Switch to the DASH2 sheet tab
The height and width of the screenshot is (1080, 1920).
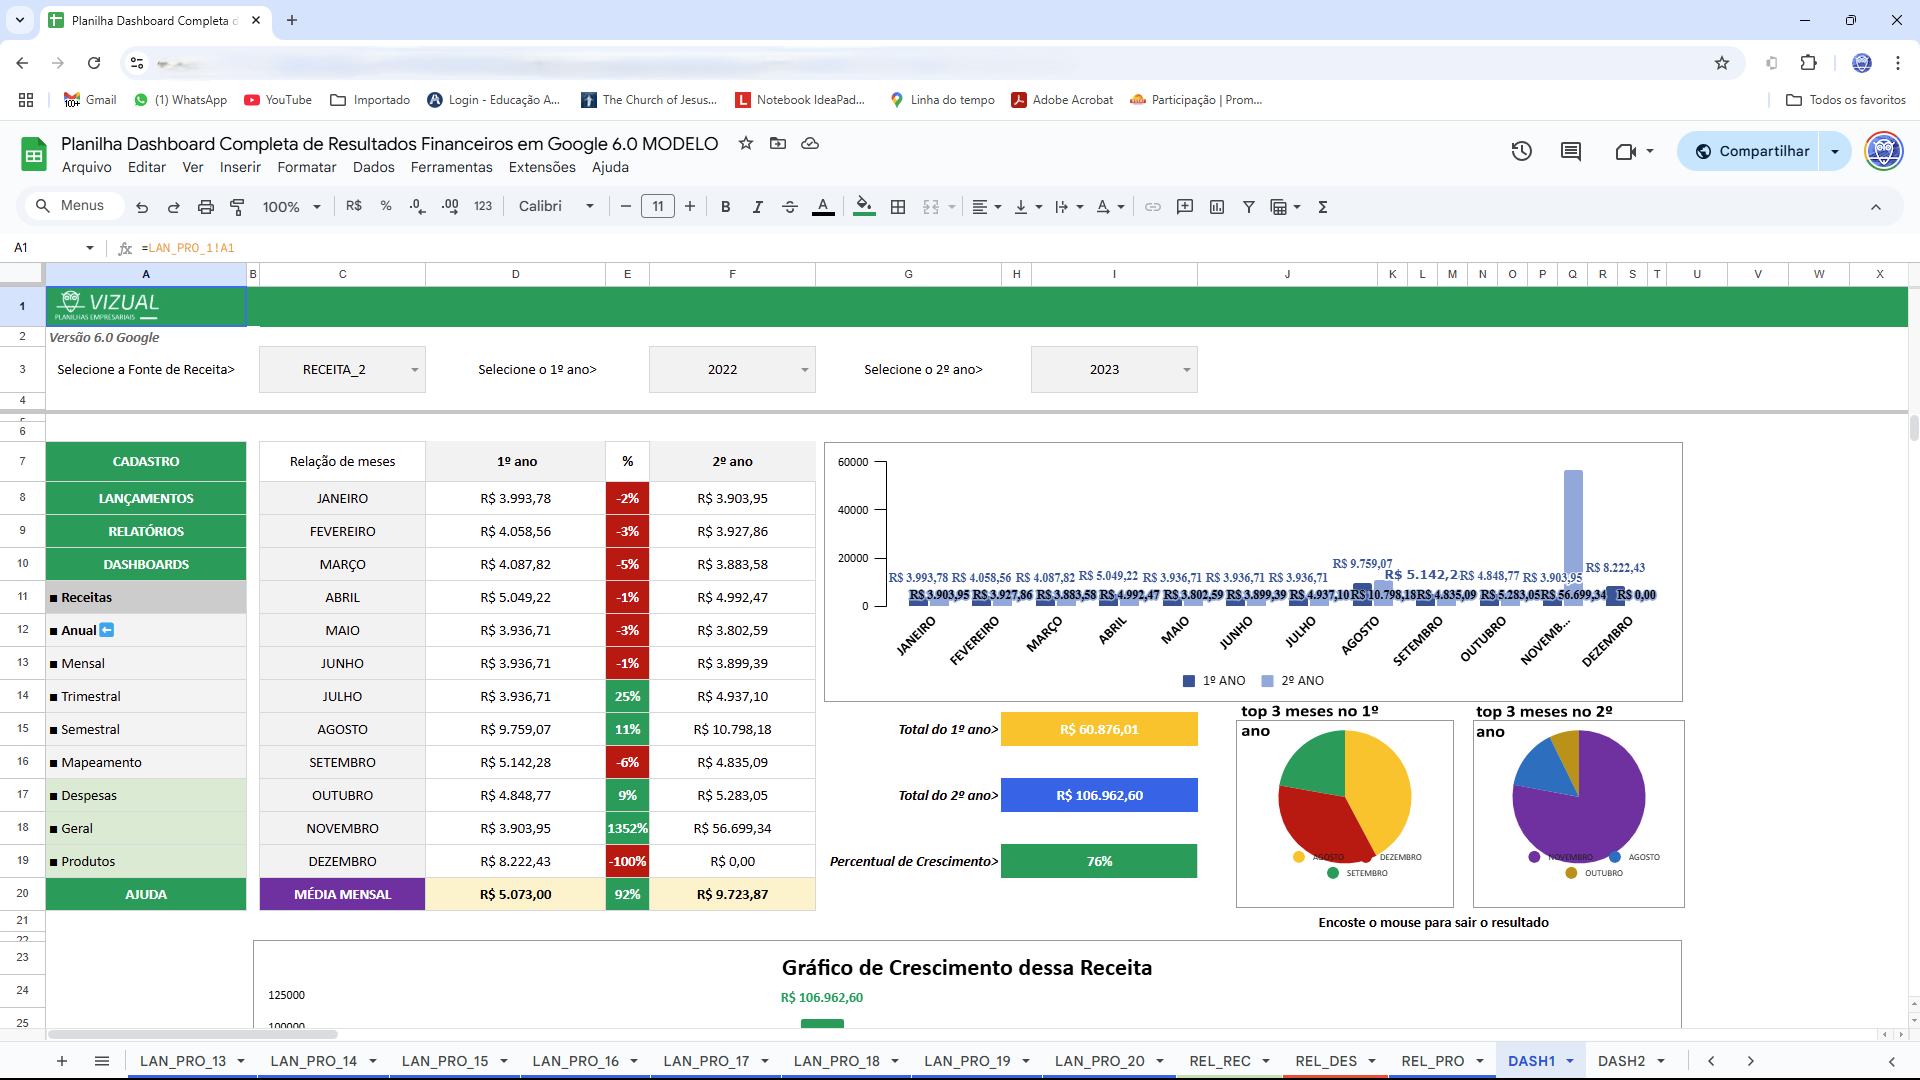click(1620, 1061)
